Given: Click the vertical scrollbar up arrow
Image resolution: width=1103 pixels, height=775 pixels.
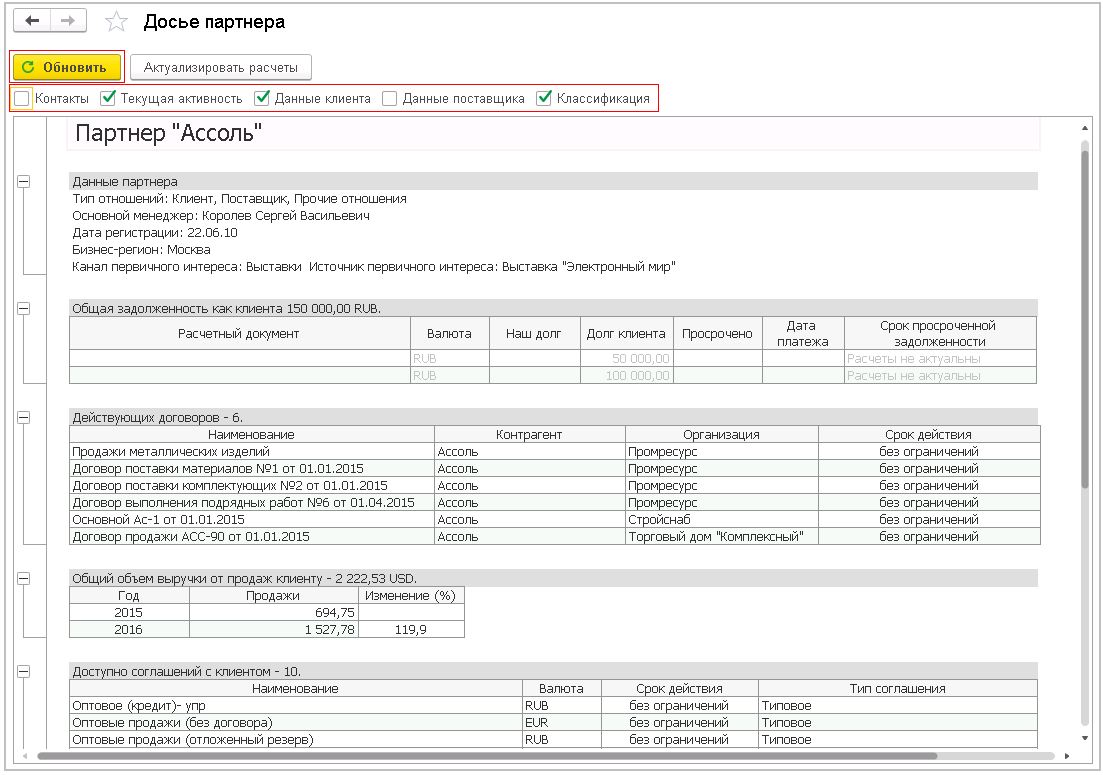Looking at the screenshot, I should tap(1085, 128).
